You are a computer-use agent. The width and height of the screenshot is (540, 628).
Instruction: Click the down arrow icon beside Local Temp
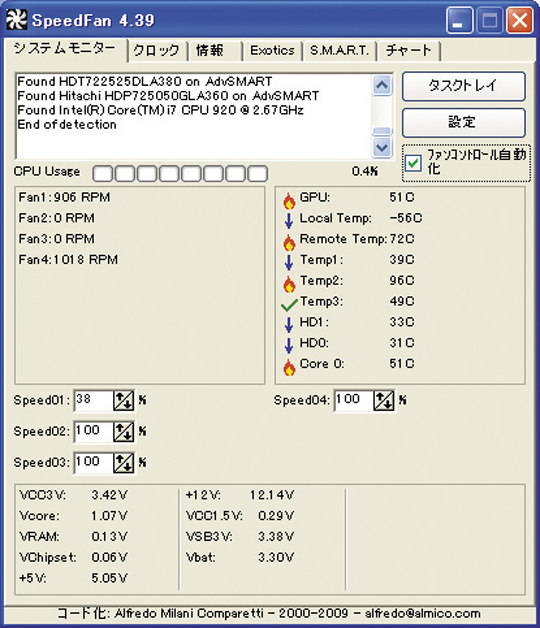click(289, 221)
